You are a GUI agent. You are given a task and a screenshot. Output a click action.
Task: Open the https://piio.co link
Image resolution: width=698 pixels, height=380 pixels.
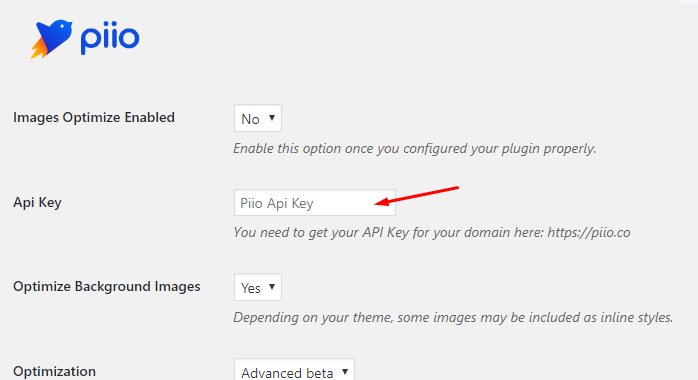coord(588,232)
